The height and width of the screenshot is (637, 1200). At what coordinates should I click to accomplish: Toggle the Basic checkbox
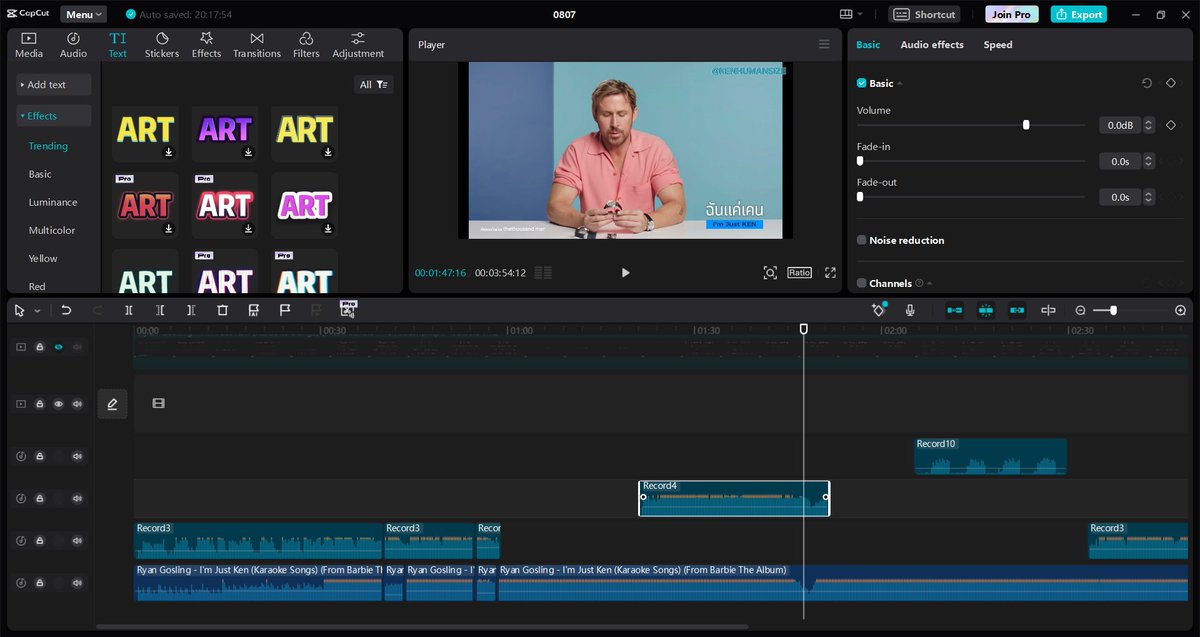point(862,83)
